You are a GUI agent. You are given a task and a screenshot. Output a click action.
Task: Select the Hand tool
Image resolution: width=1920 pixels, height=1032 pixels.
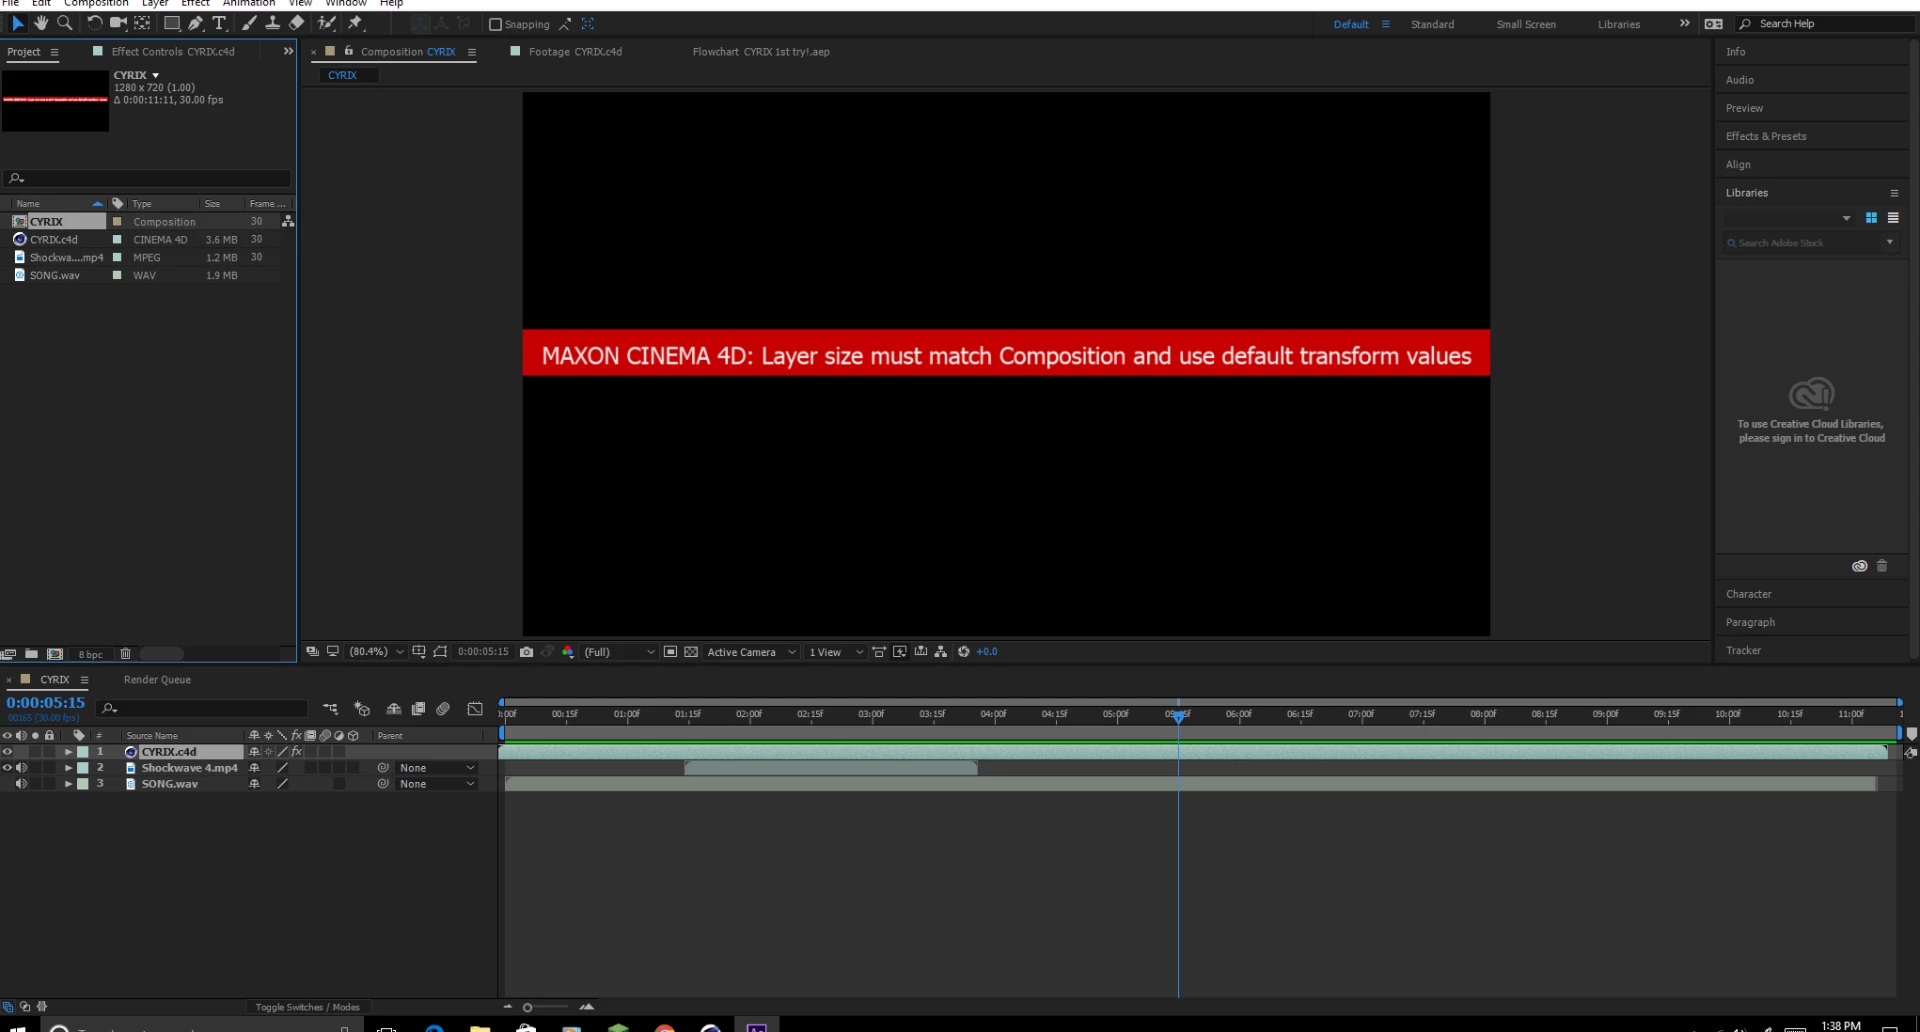41,23
